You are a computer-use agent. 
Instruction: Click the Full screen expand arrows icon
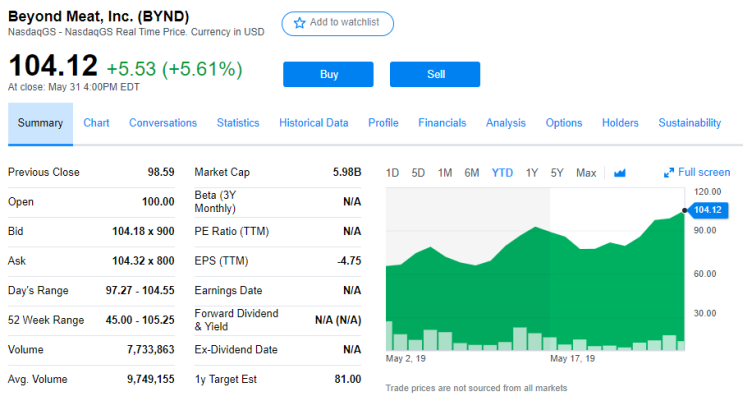click(669, 173)
